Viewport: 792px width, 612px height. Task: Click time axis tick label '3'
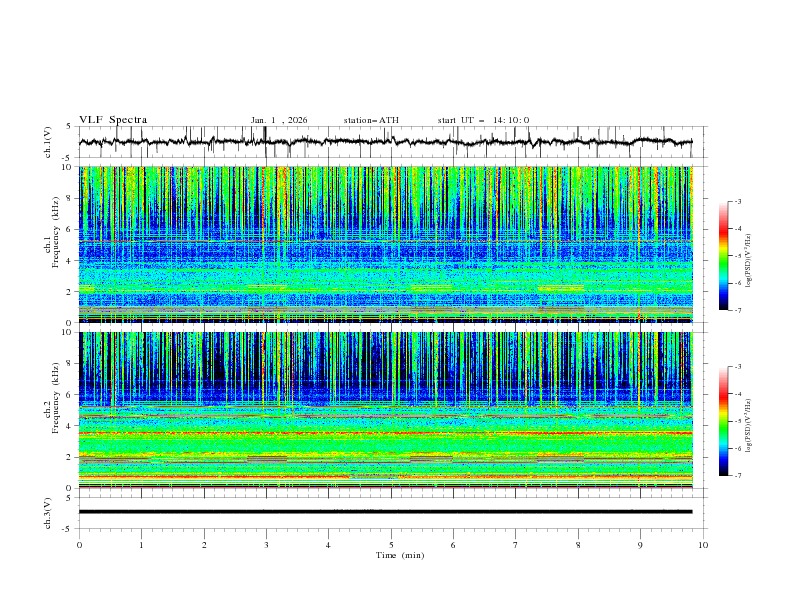pos(266,545)
